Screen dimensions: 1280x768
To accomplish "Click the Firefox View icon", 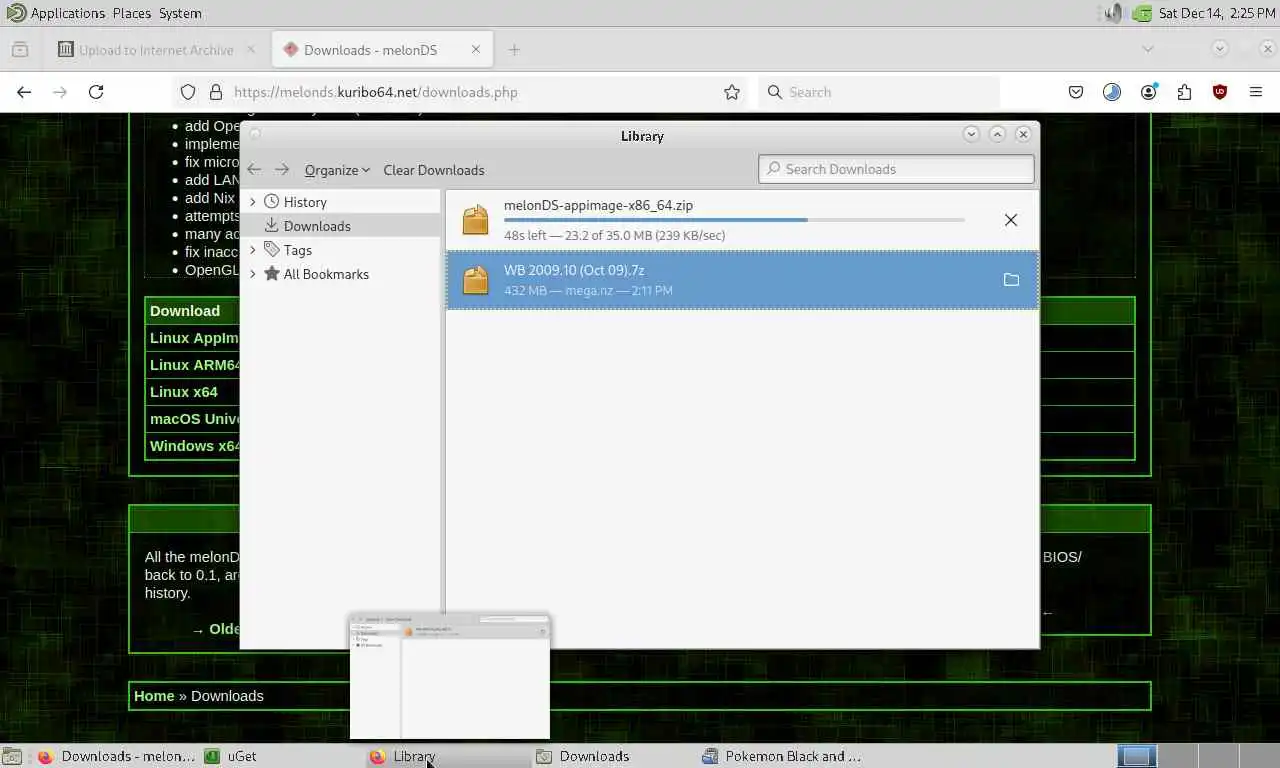I will point(20,50).
